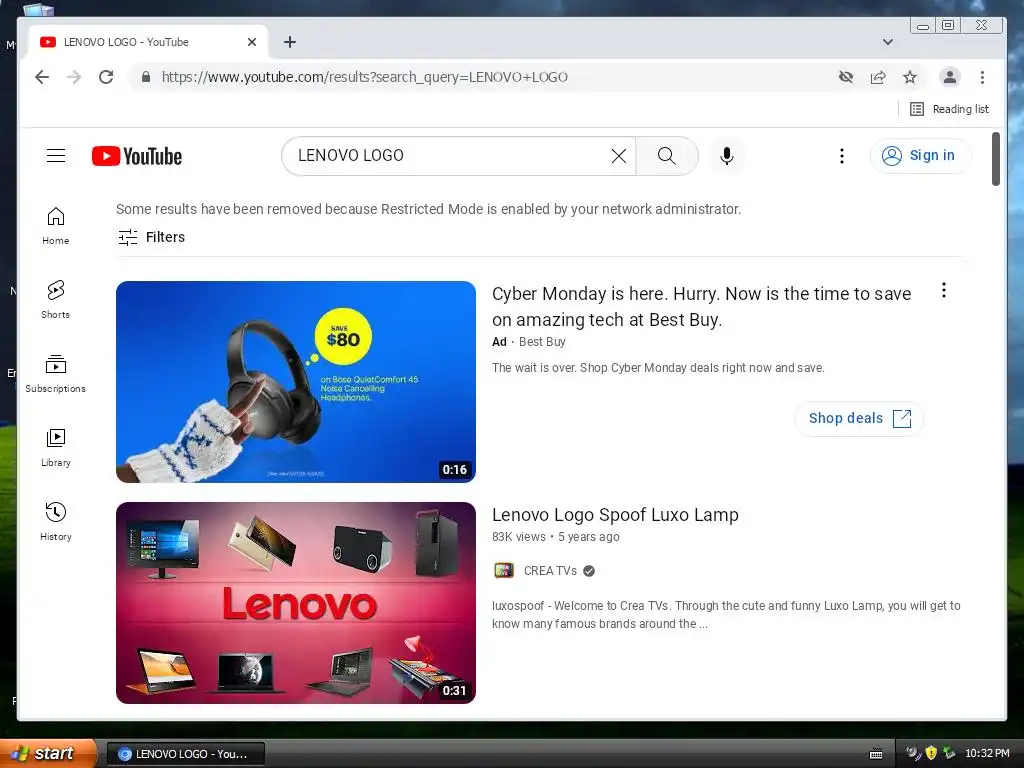Click the Shop deals button
The height and width of the screenshot is (768, 1024).
(859, 418)
